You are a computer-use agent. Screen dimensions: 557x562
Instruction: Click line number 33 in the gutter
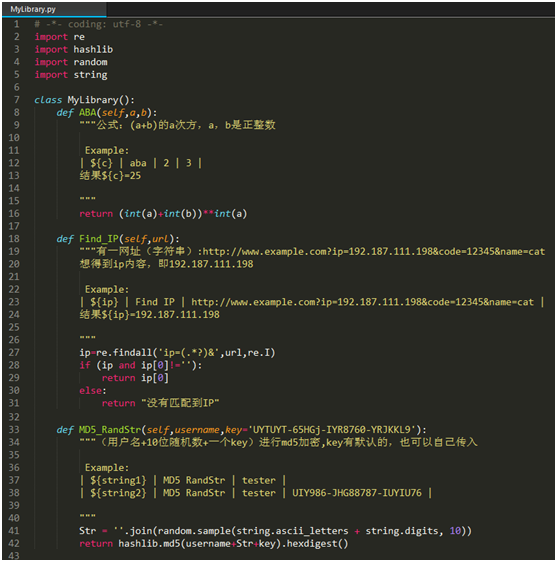14,429
